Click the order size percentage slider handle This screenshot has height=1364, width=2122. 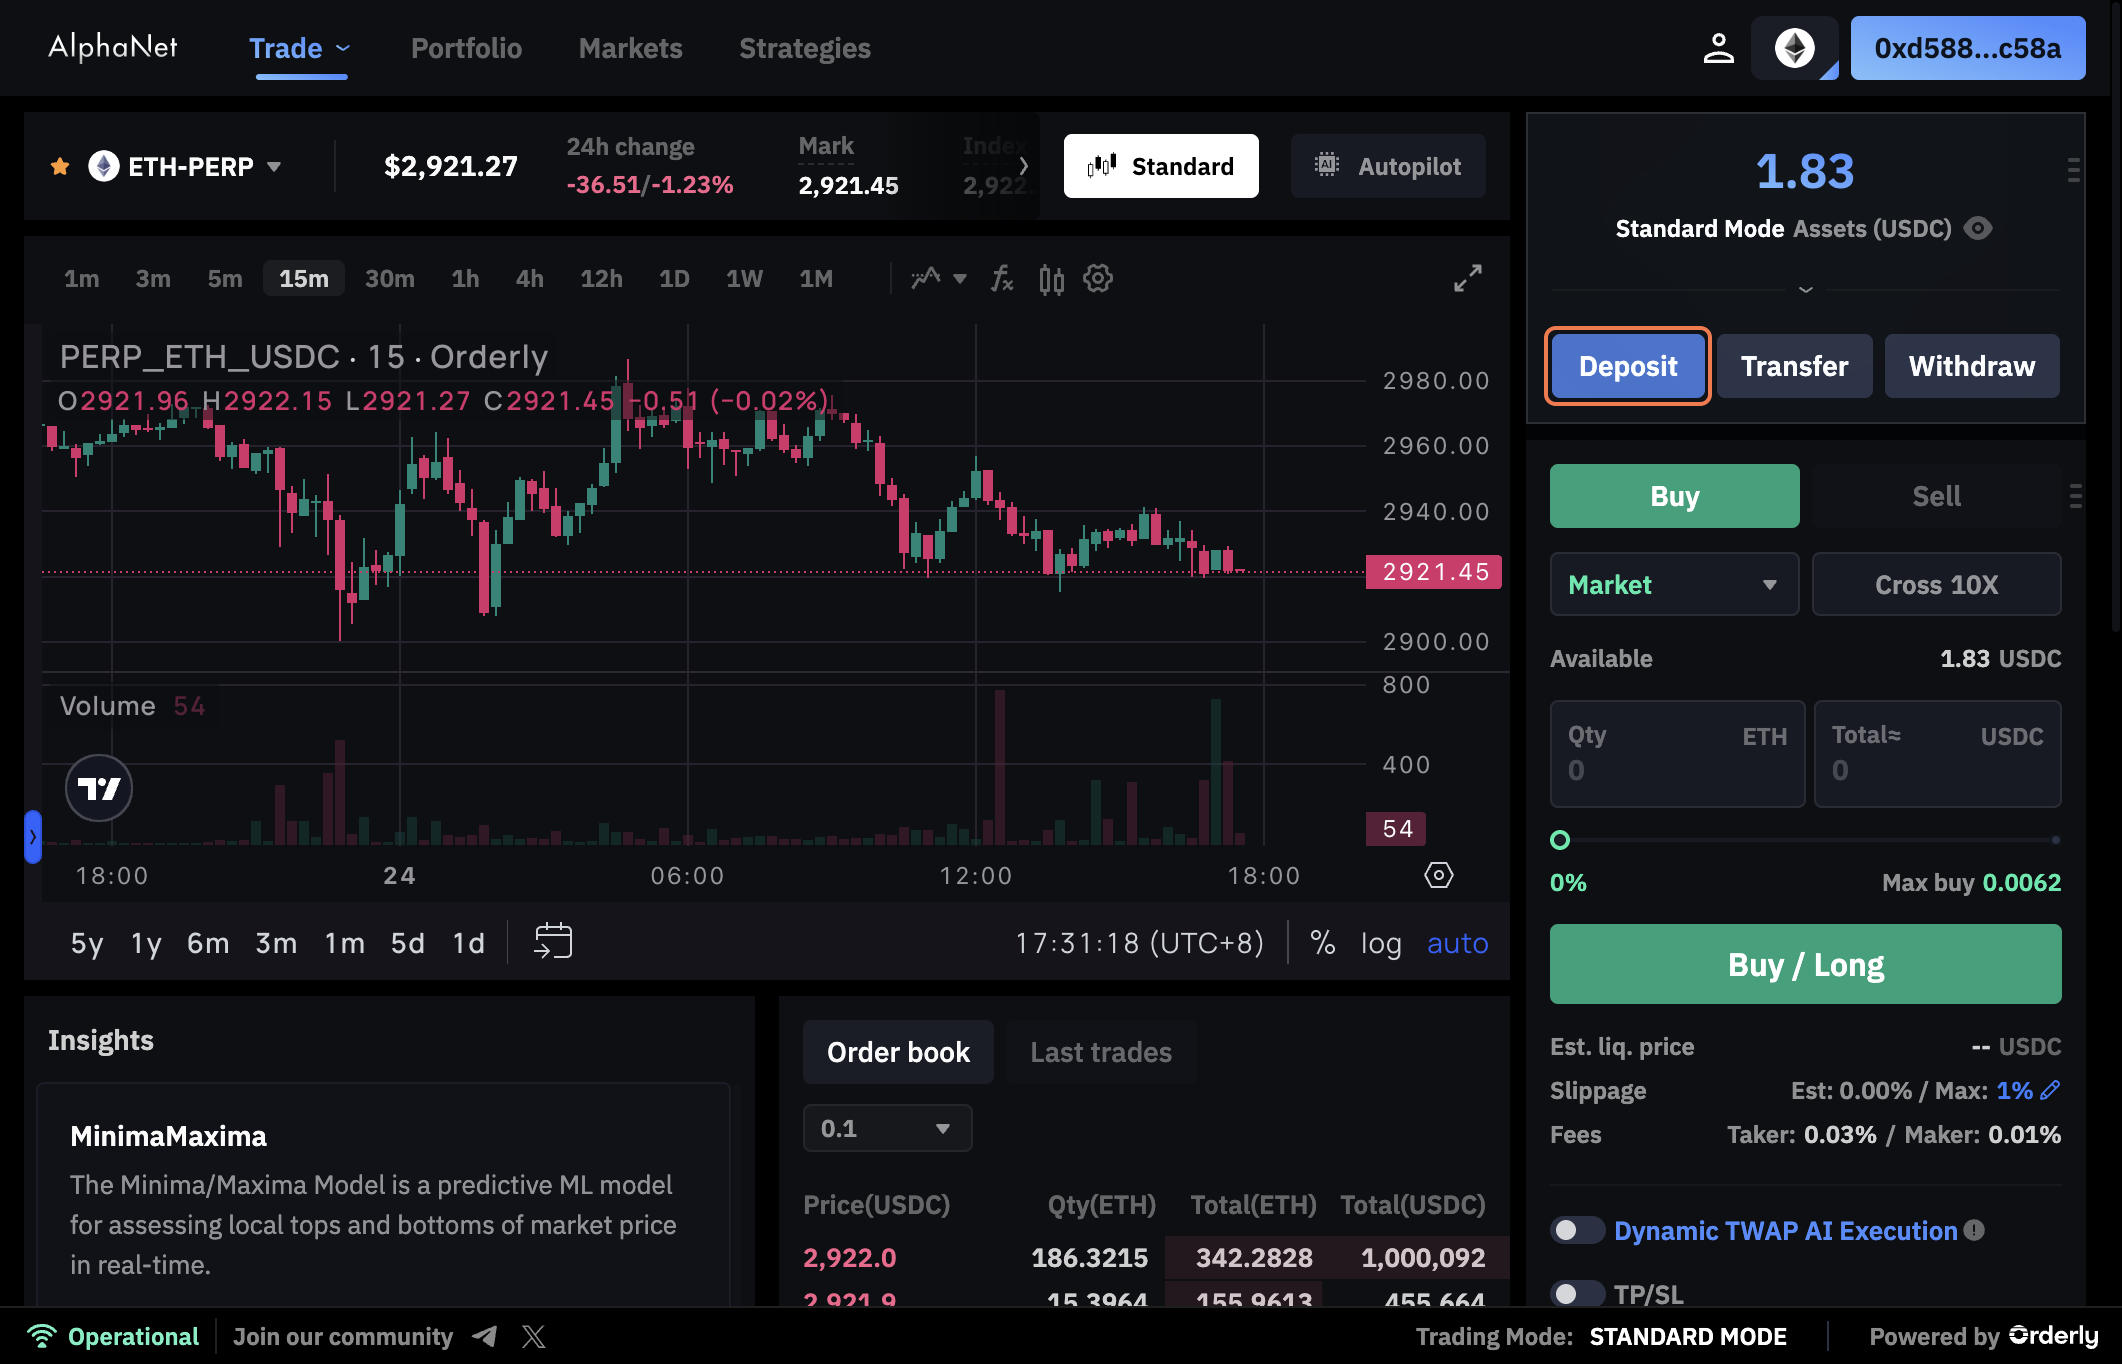(x=1560, y=840)
